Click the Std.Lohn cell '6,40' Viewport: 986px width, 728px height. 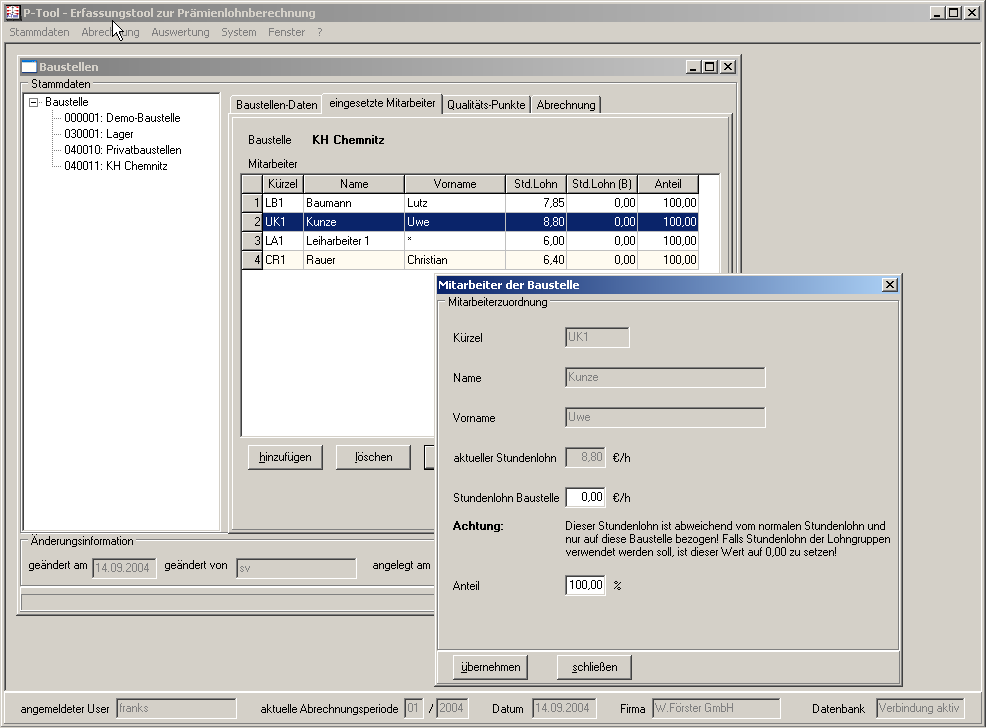pos(536,260)
